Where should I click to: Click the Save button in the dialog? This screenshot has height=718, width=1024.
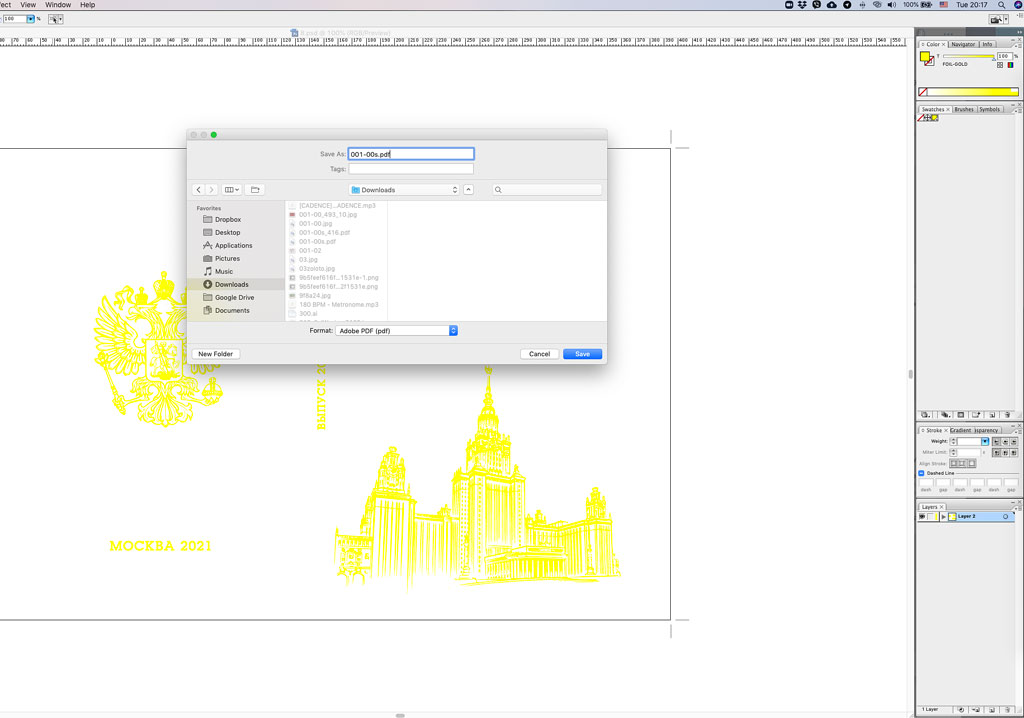click(582, 354)
